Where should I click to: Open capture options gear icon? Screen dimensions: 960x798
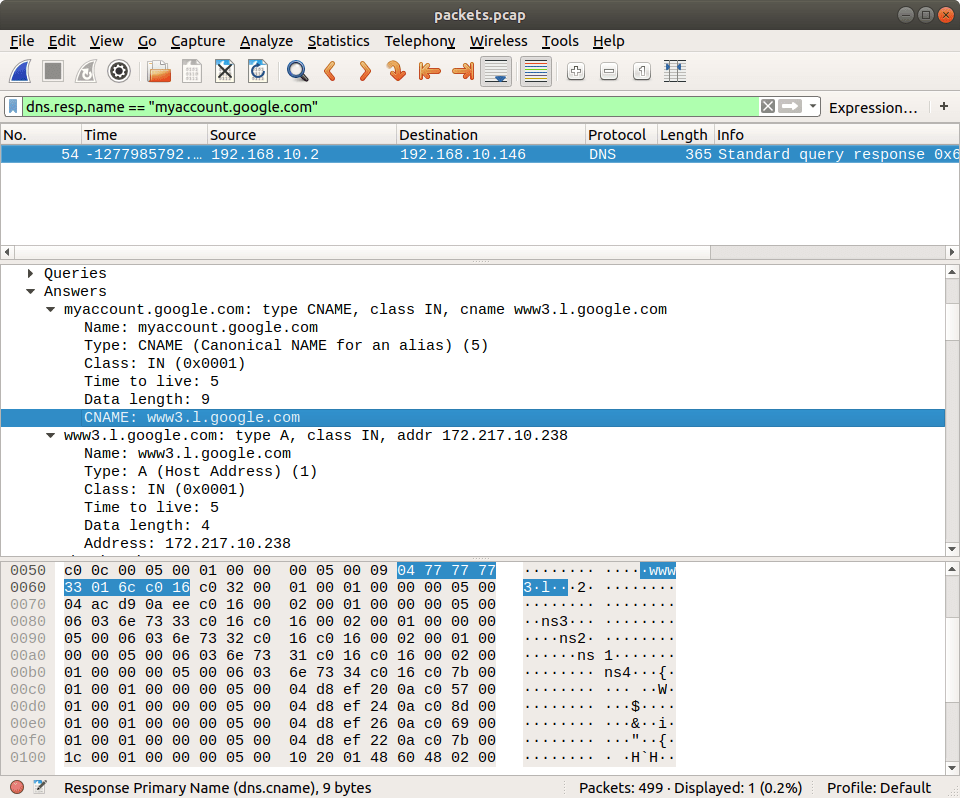119,71
